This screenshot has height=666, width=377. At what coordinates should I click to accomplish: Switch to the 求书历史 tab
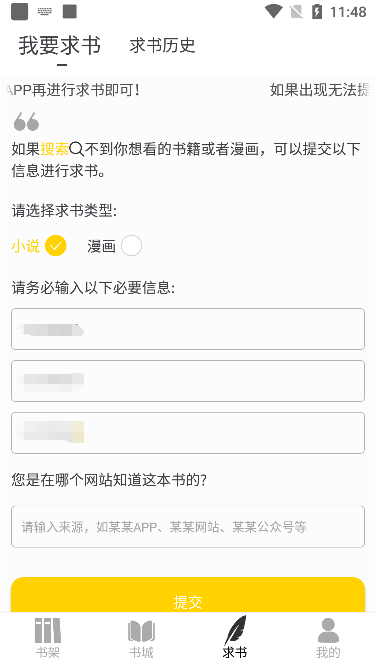point(163,45)
